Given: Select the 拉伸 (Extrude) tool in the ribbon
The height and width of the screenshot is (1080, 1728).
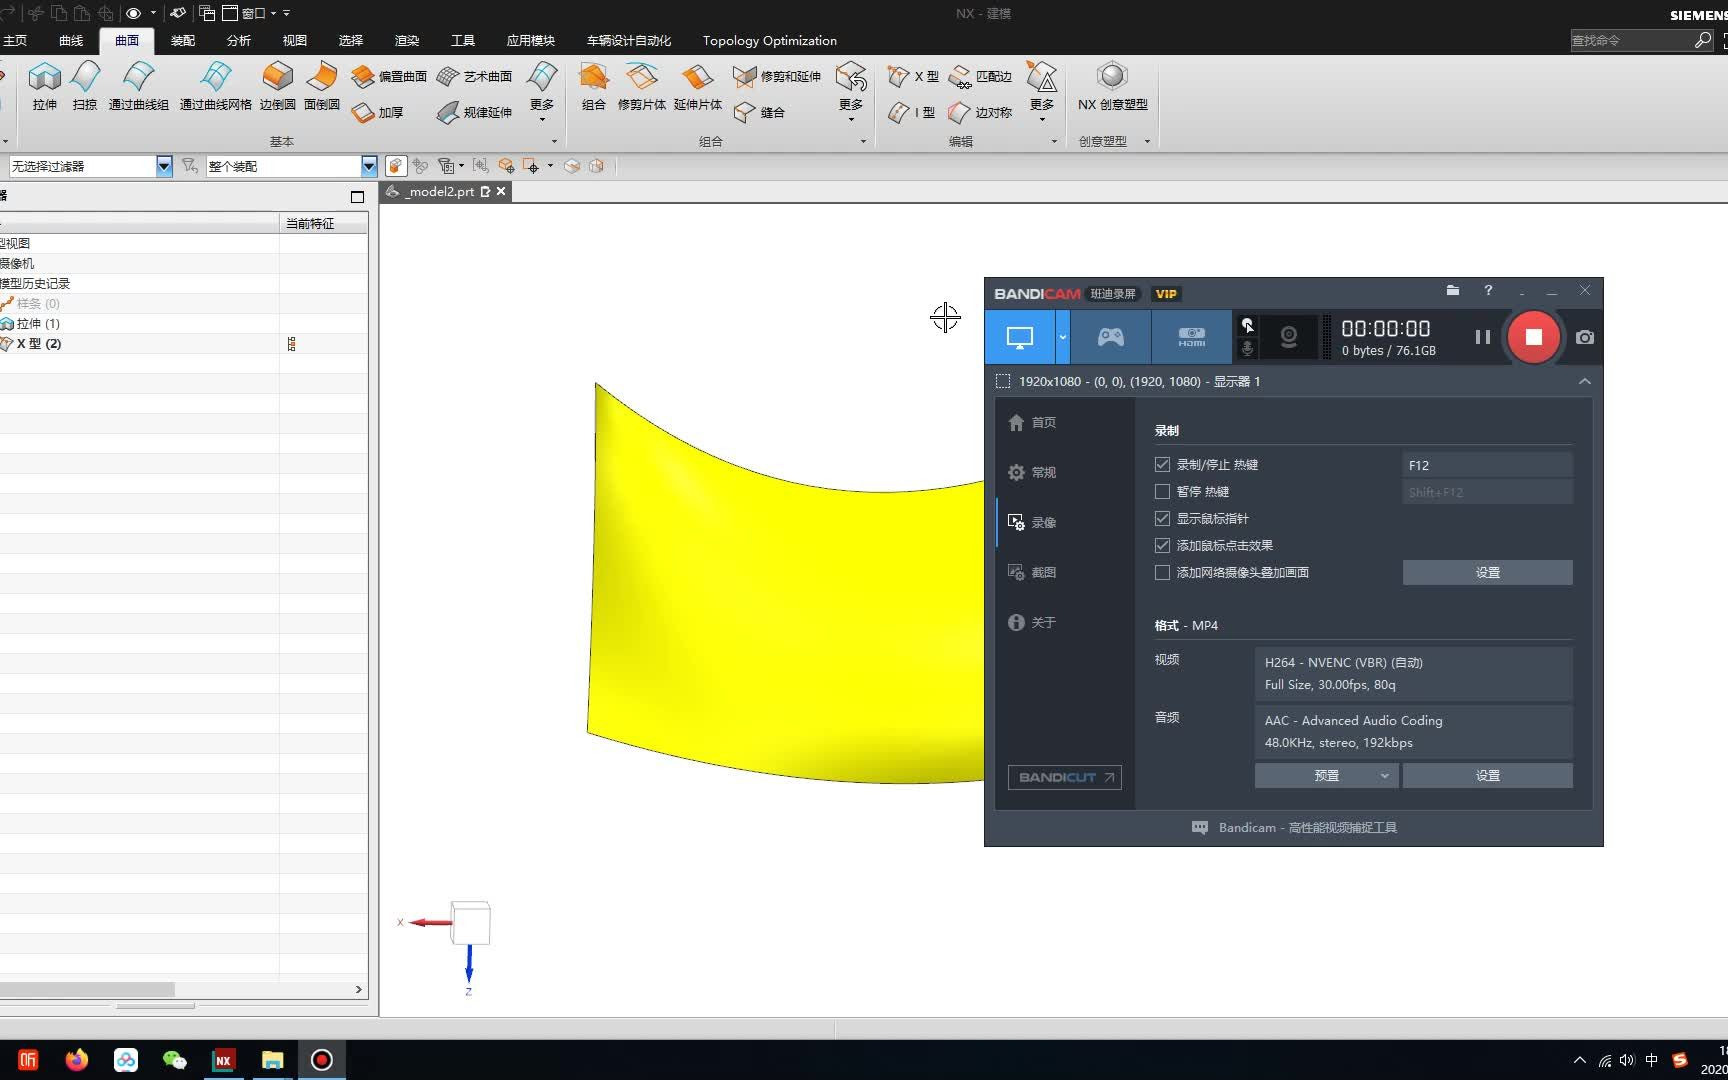Looking at the screenshot, I should (x=44, y=86).
